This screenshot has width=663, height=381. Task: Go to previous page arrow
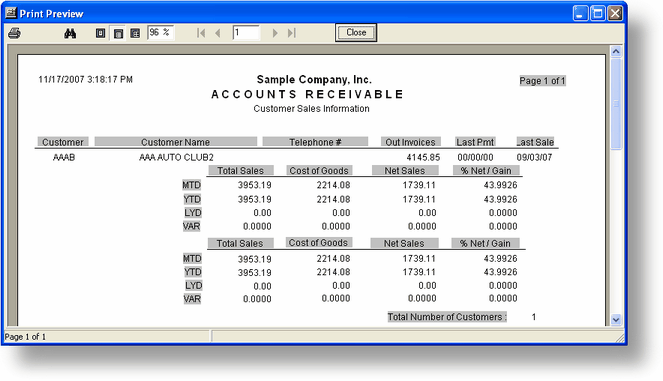pos(218,33)
